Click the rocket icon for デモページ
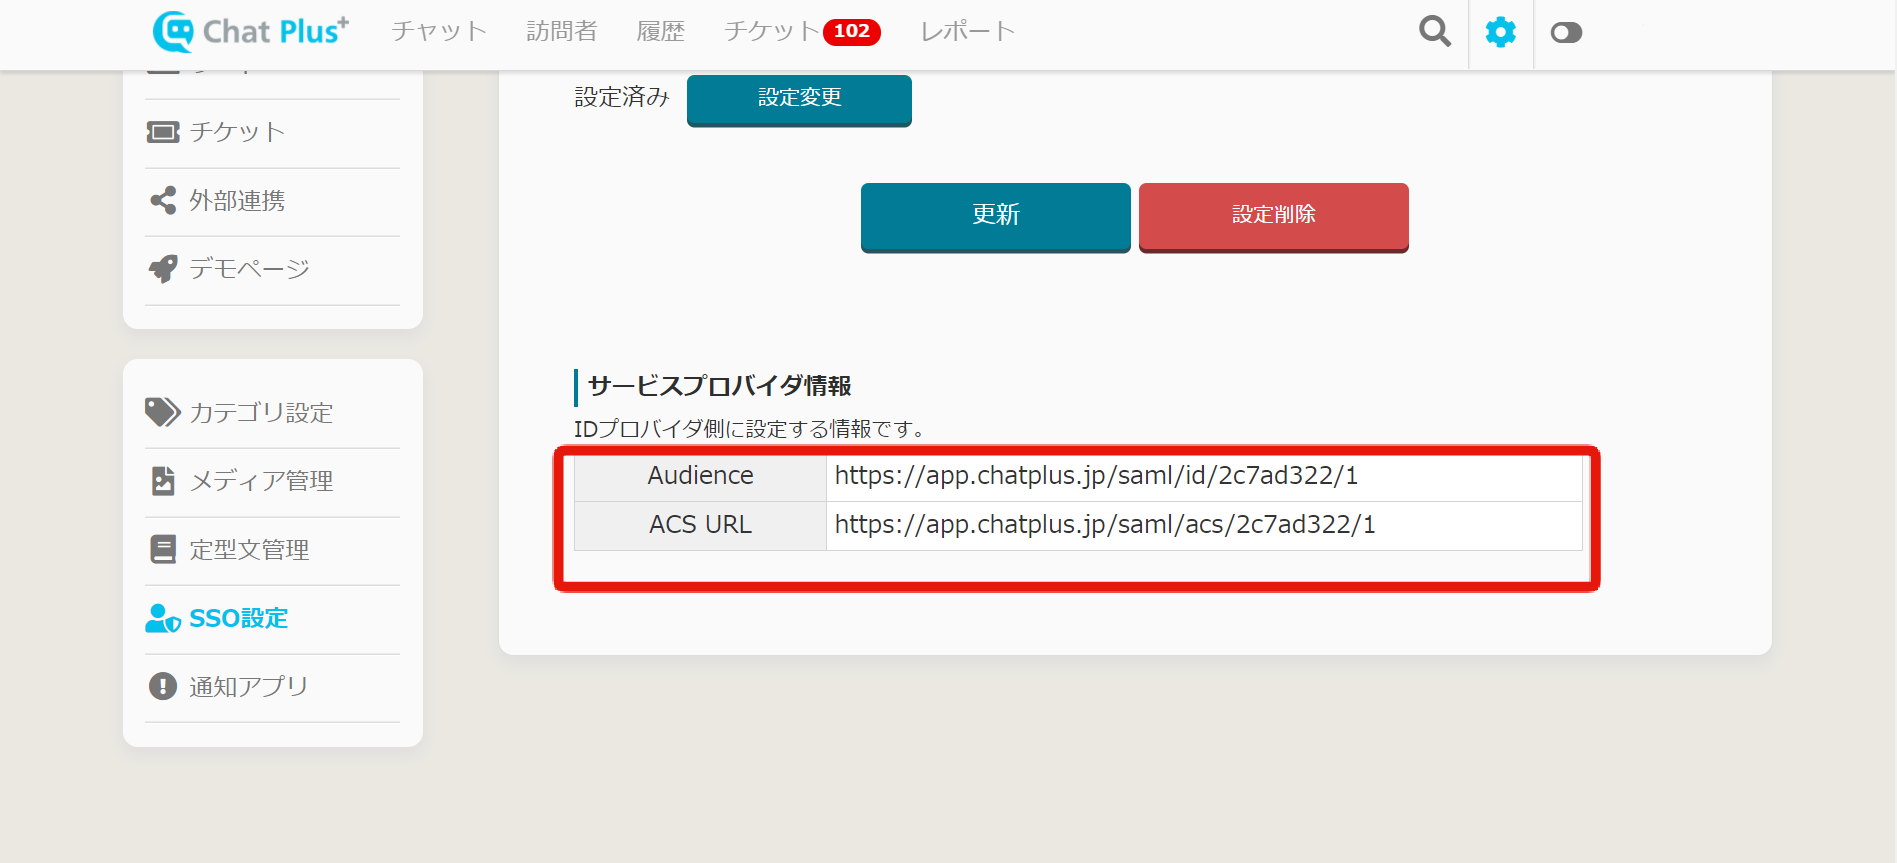Screen dimensions: 1897x863 tap(163, 268)
